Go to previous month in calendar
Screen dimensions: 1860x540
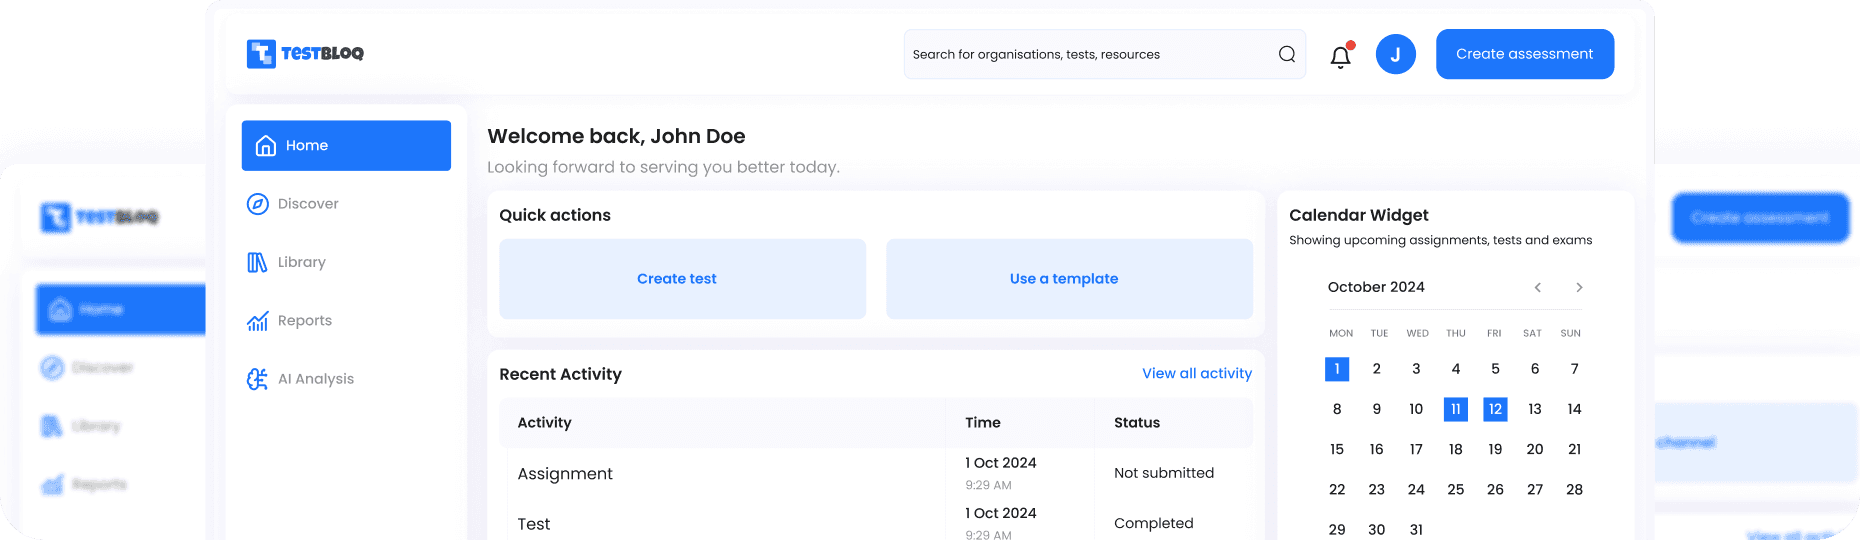tap(1537, 288)
